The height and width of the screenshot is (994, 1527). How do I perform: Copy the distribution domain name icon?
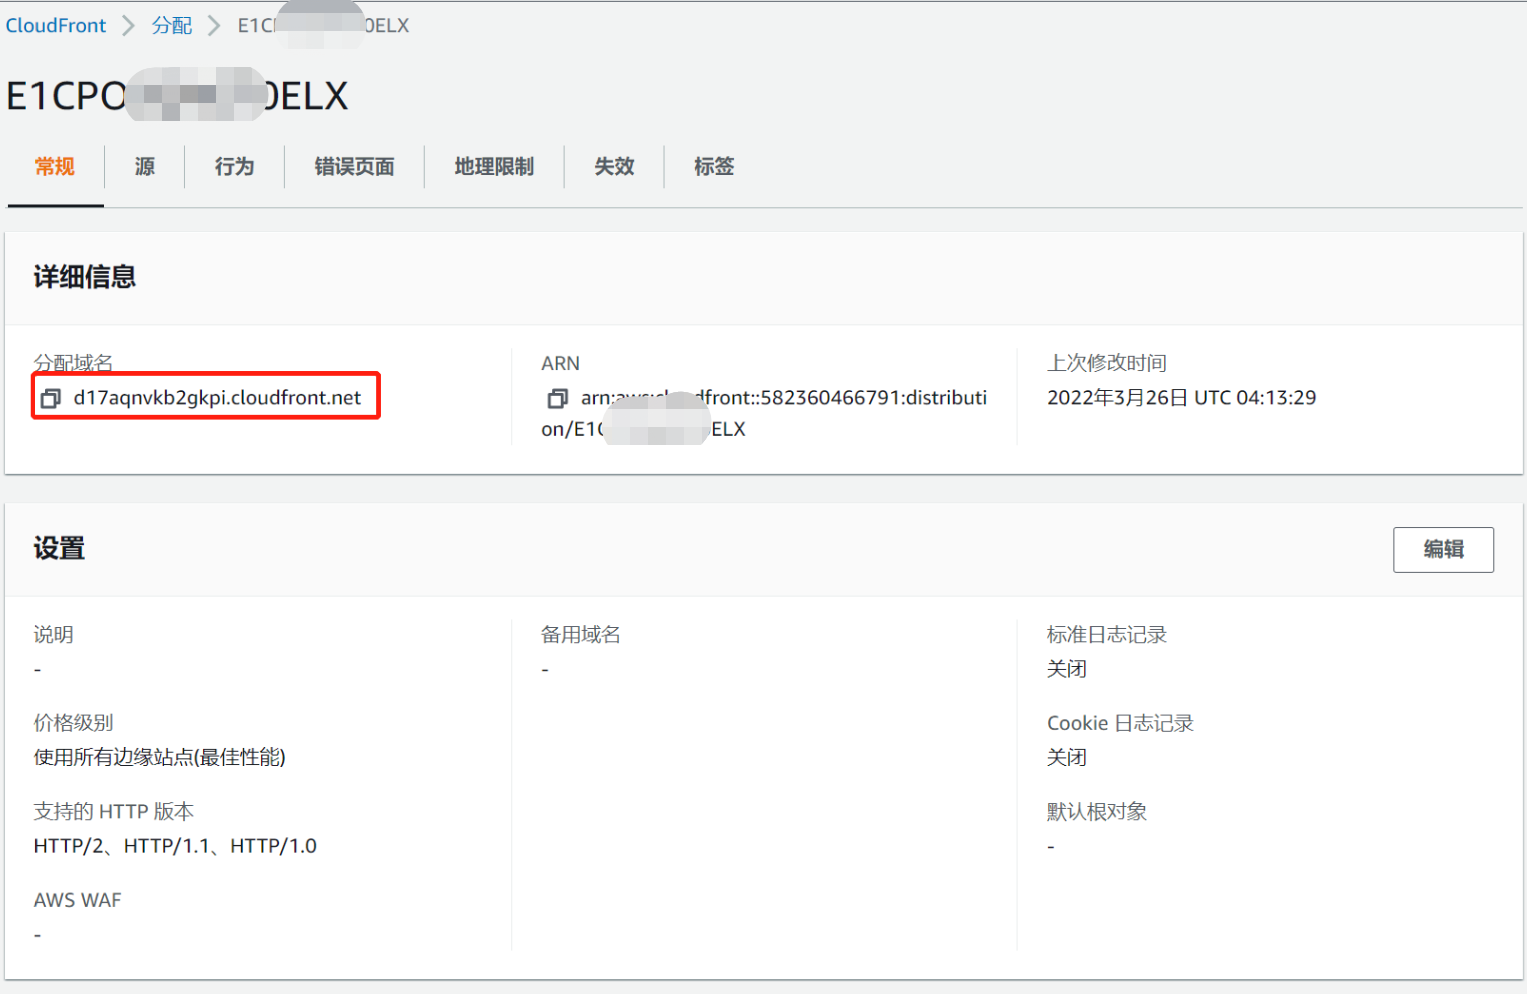(x=51, y=399)
